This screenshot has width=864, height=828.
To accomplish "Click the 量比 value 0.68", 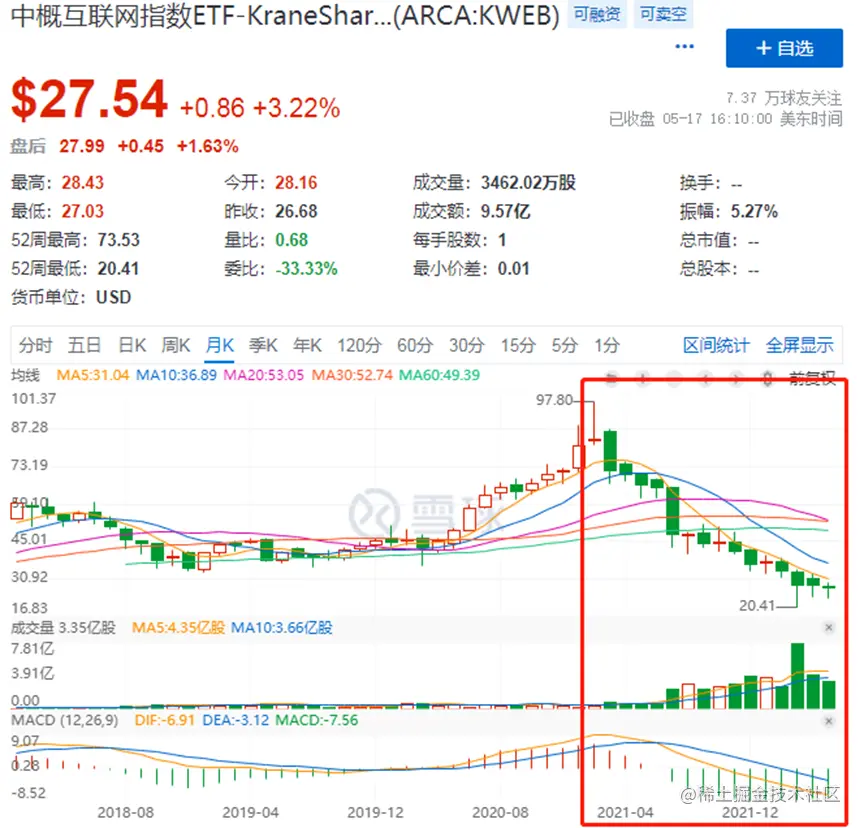I will pos(291,240).
